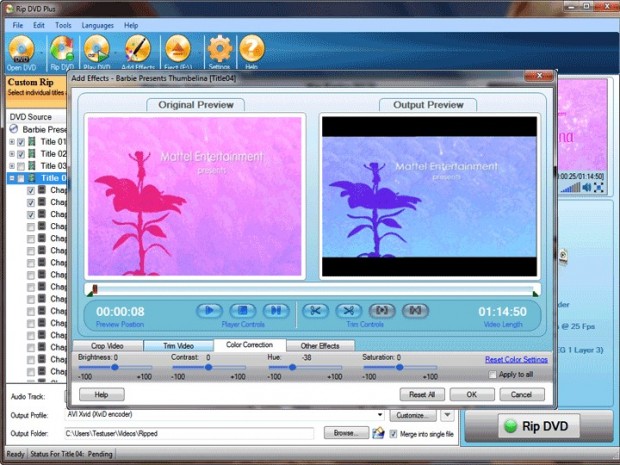Viewport: 620px width, 465px height.
Task: Enable the Apply to all checkbox
Action: click(492, 374)
